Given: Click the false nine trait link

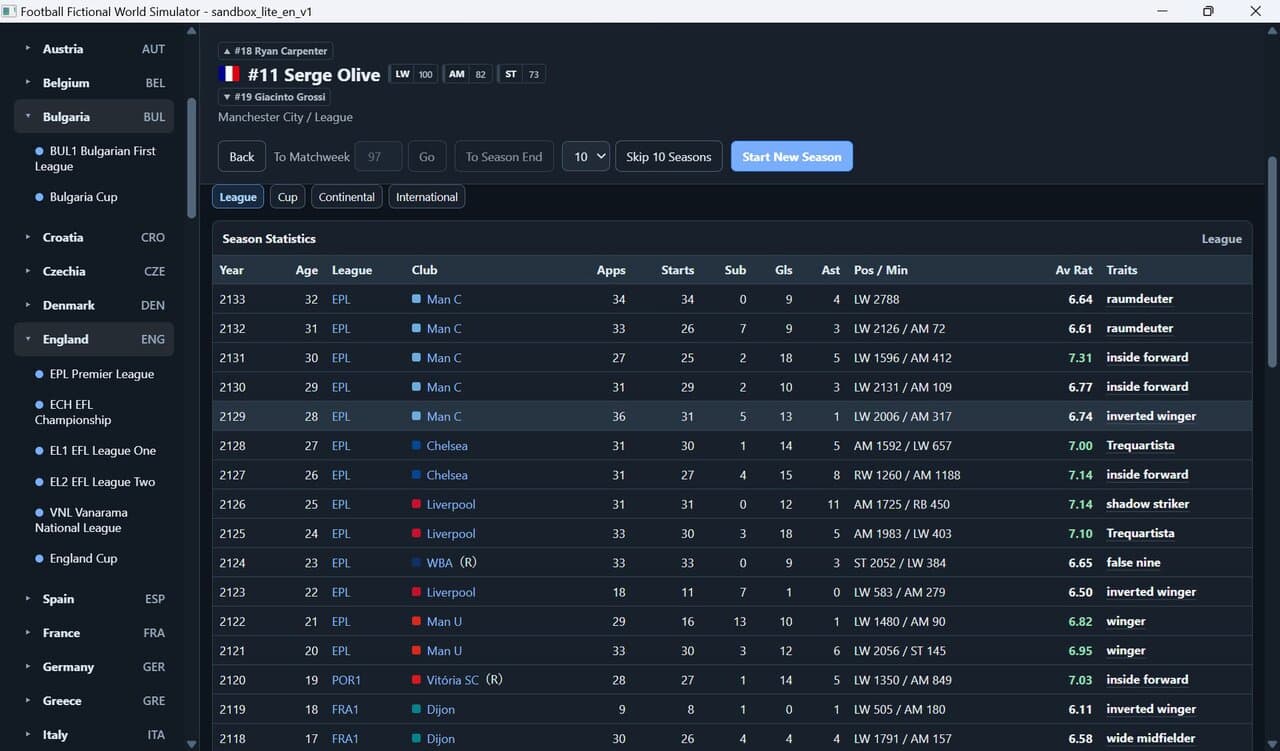Looking at the screenshot, I should coord(1133,563).
